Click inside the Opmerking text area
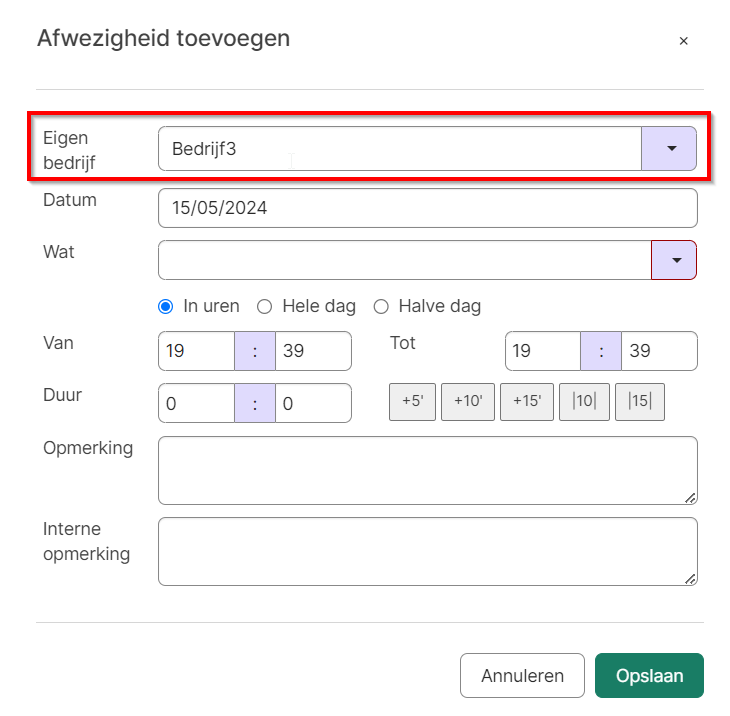The height and width of the screenshot is (716, 730). (427, 470)
